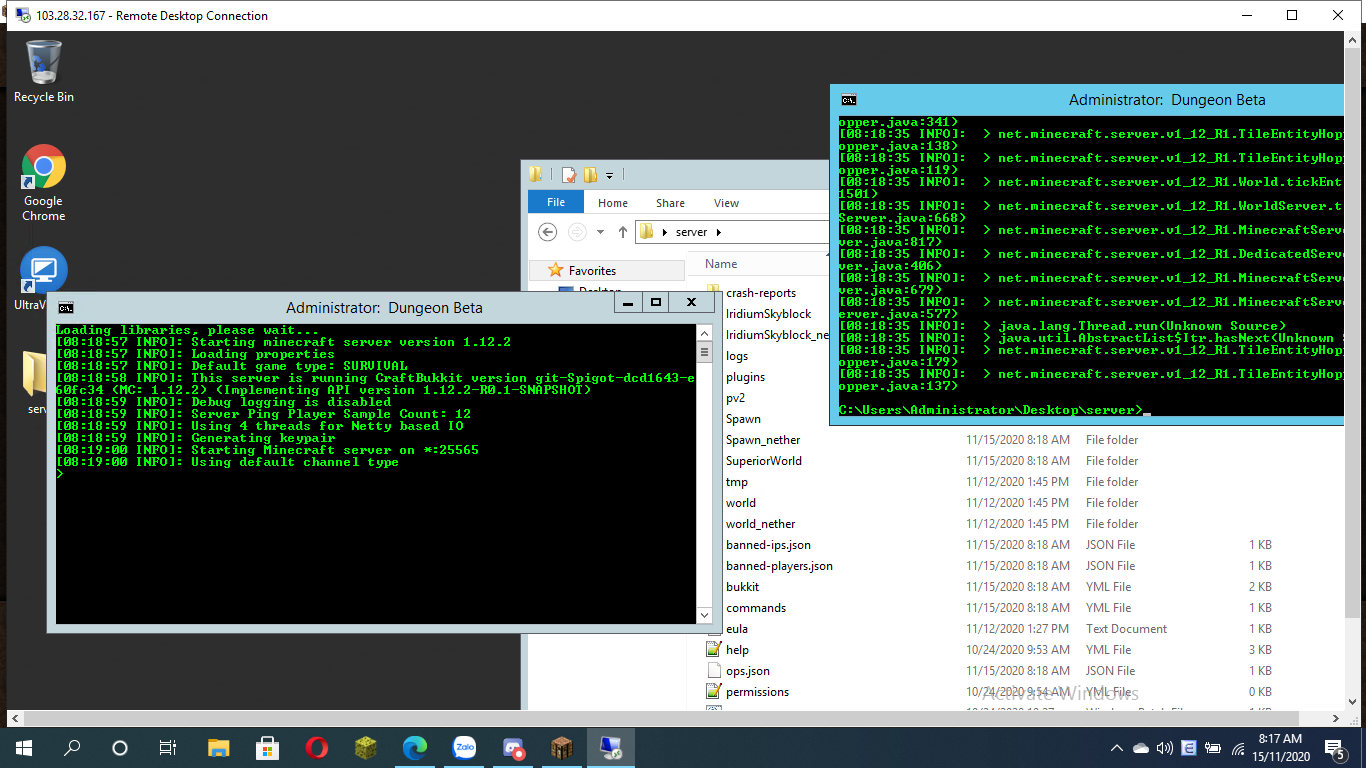This screenshot has width=1366, height=768.
Task: Click the New Folder icon in Explorer title bar
Action: (590, 175)
